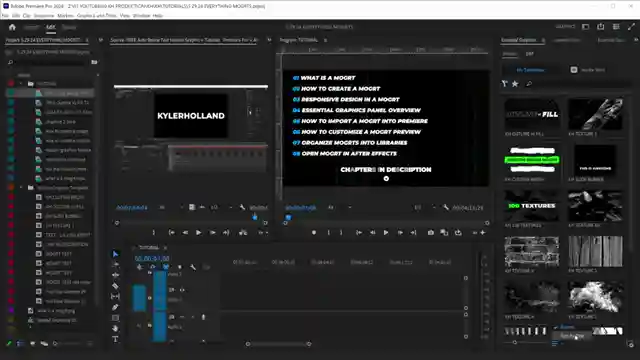Open Program monitor playback resolution dropdown
The image size is (640, 360).
click(424, 207)
